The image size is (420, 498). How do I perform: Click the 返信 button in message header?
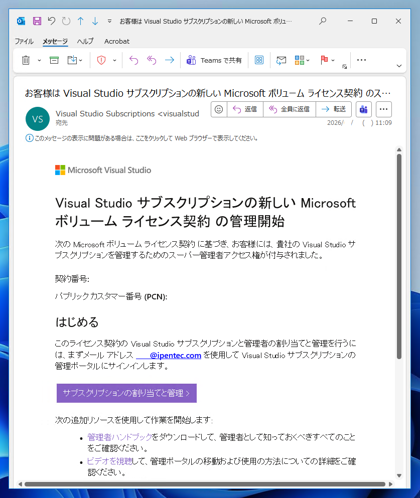[x=245, y=109]
